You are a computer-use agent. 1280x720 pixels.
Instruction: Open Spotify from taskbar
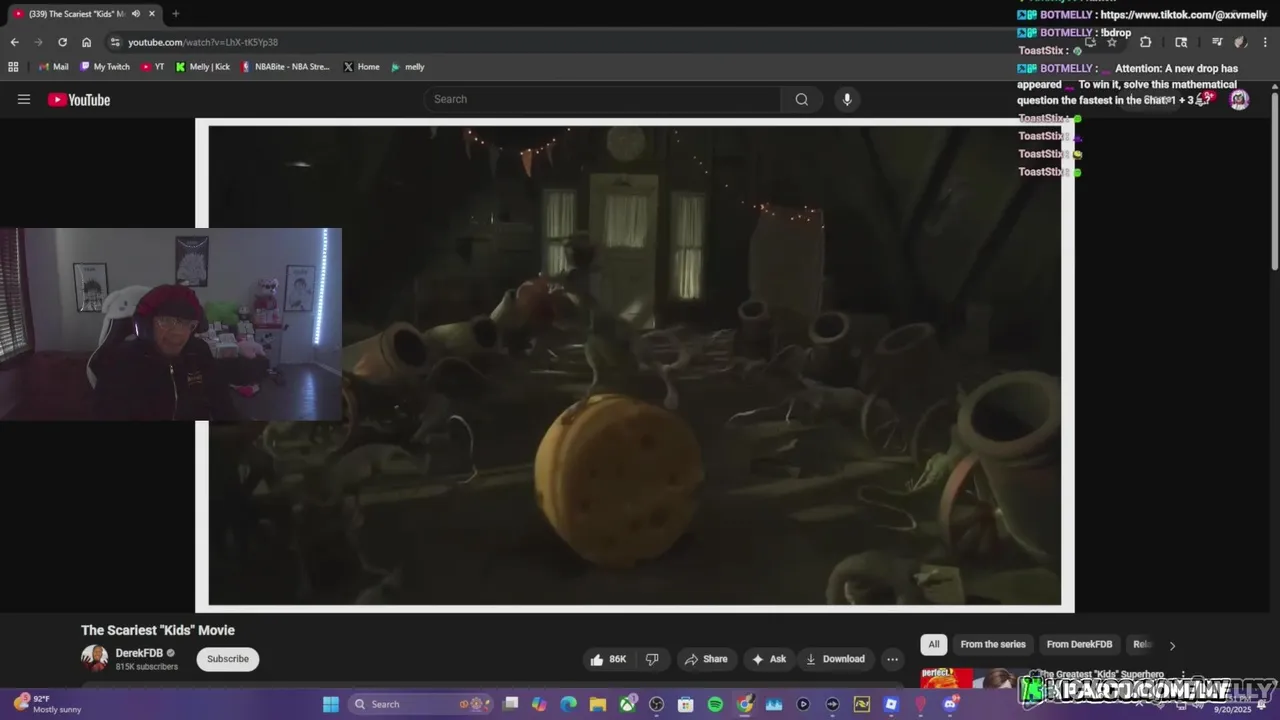point(715,704)
